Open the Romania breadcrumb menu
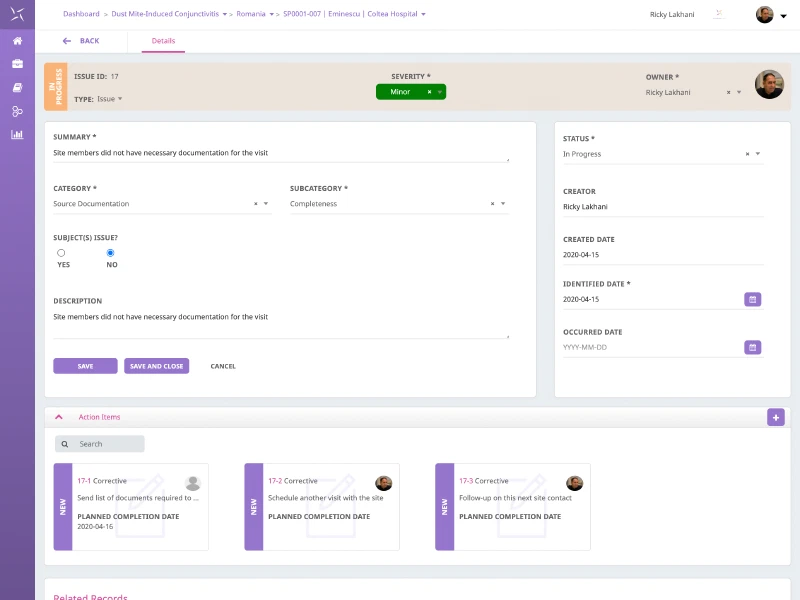This screenshot has width=800, height=600. [271, 14]
